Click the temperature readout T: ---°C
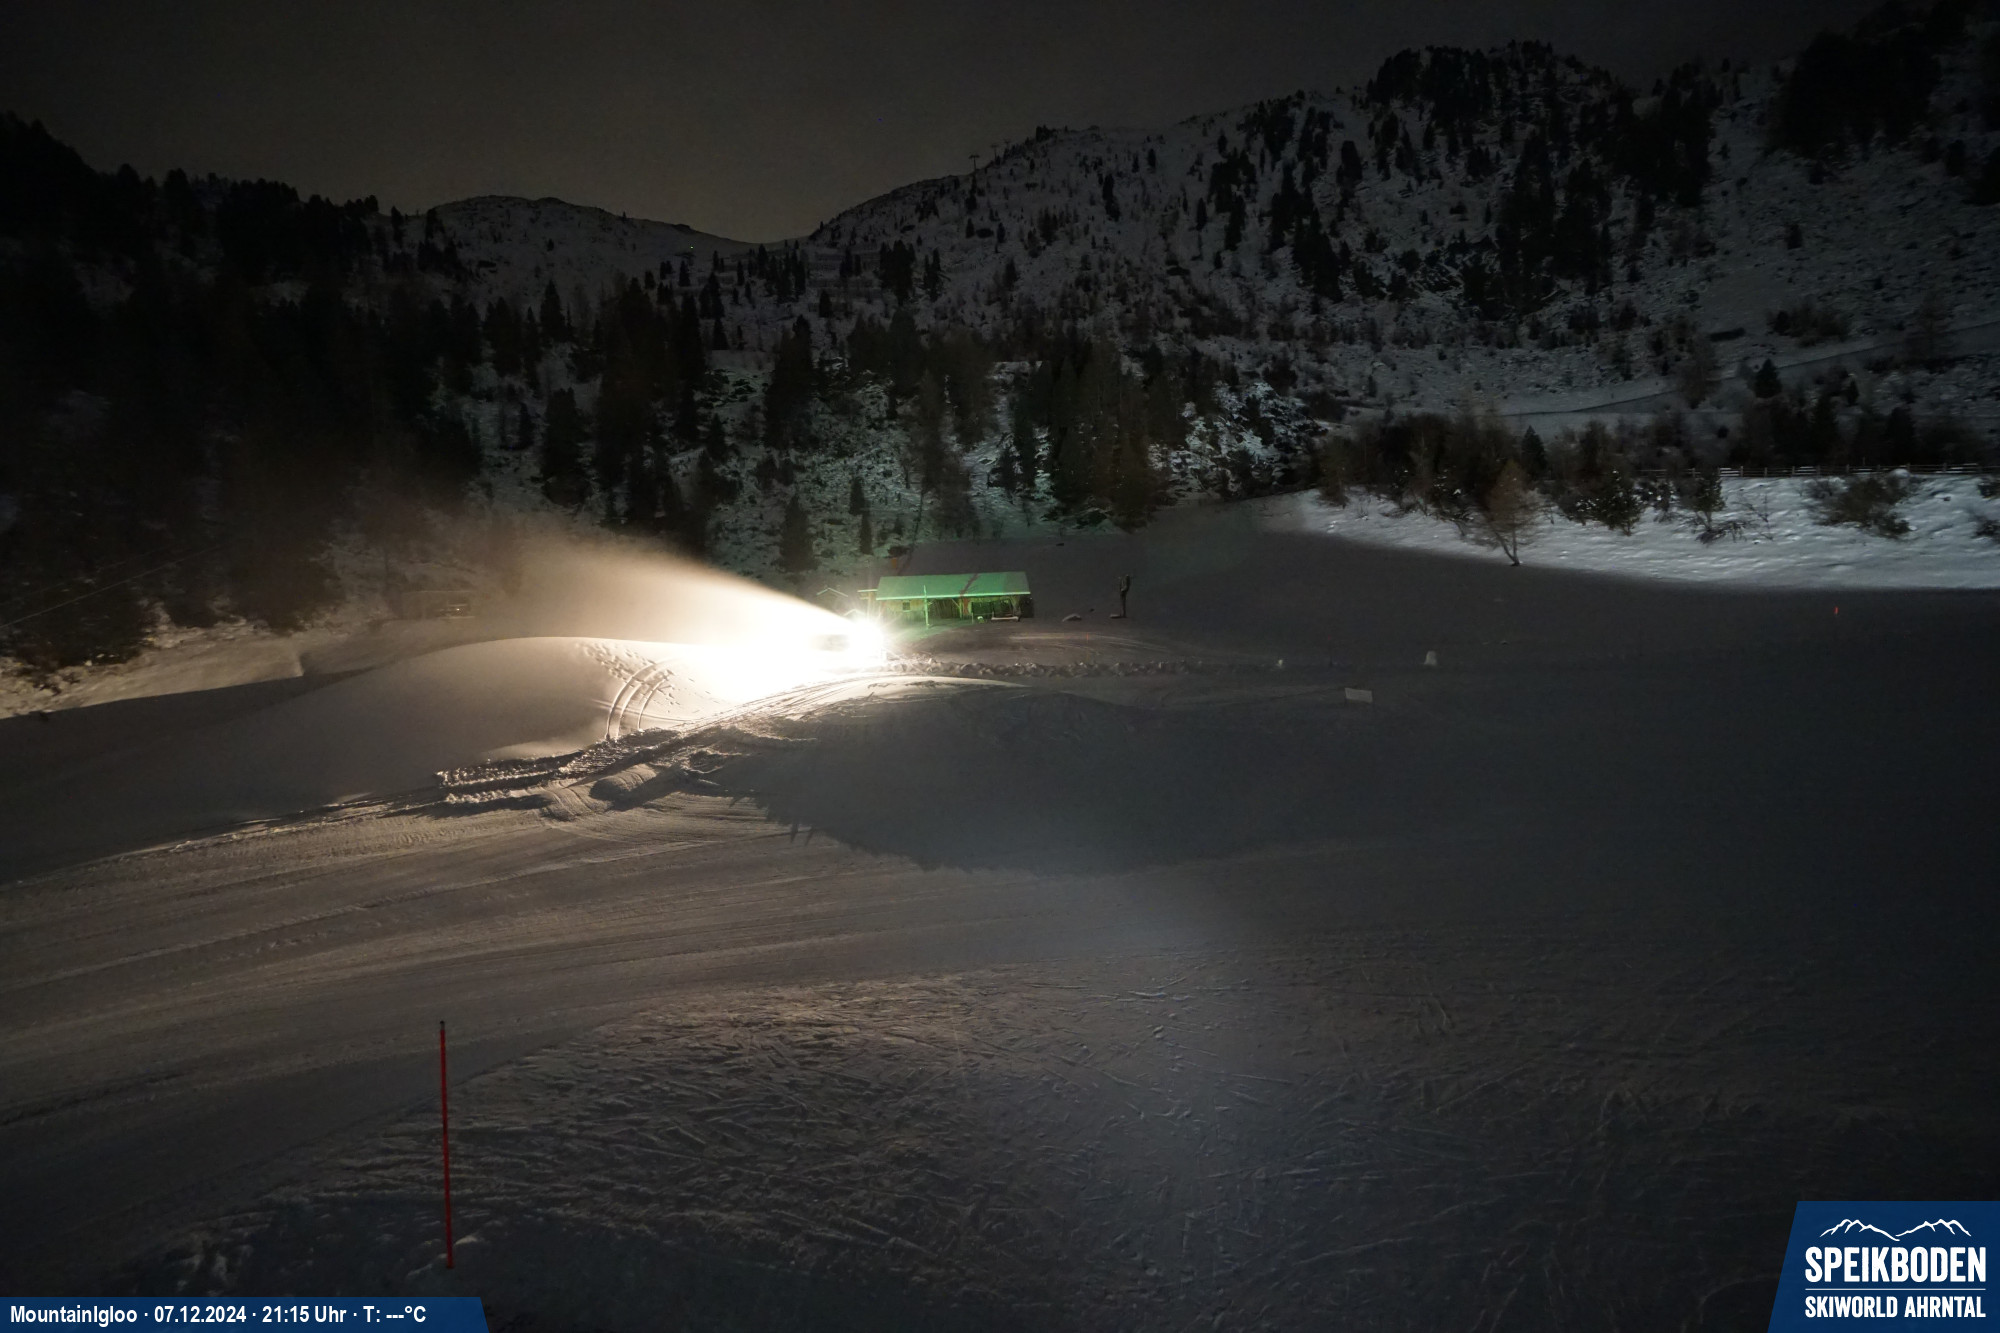 coord(394,1315)
